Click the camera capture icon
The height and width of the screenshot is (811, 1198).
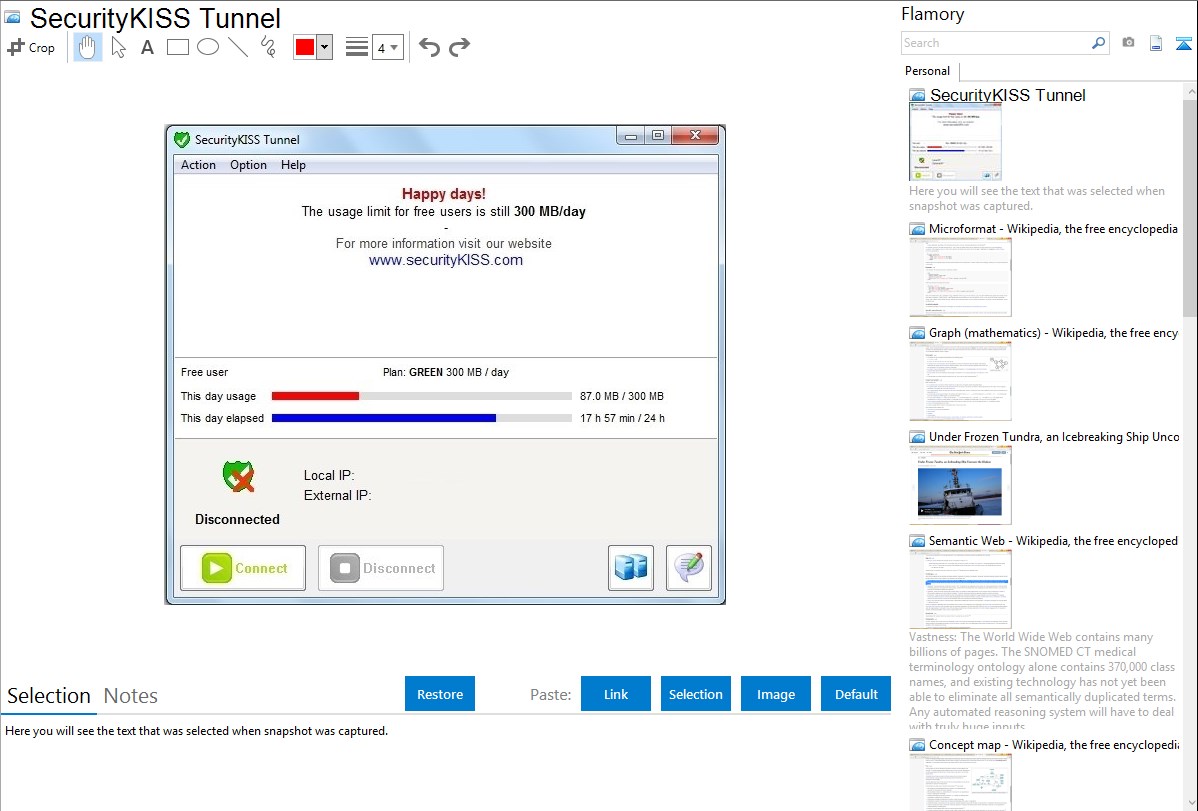(x=1128, y=43)
